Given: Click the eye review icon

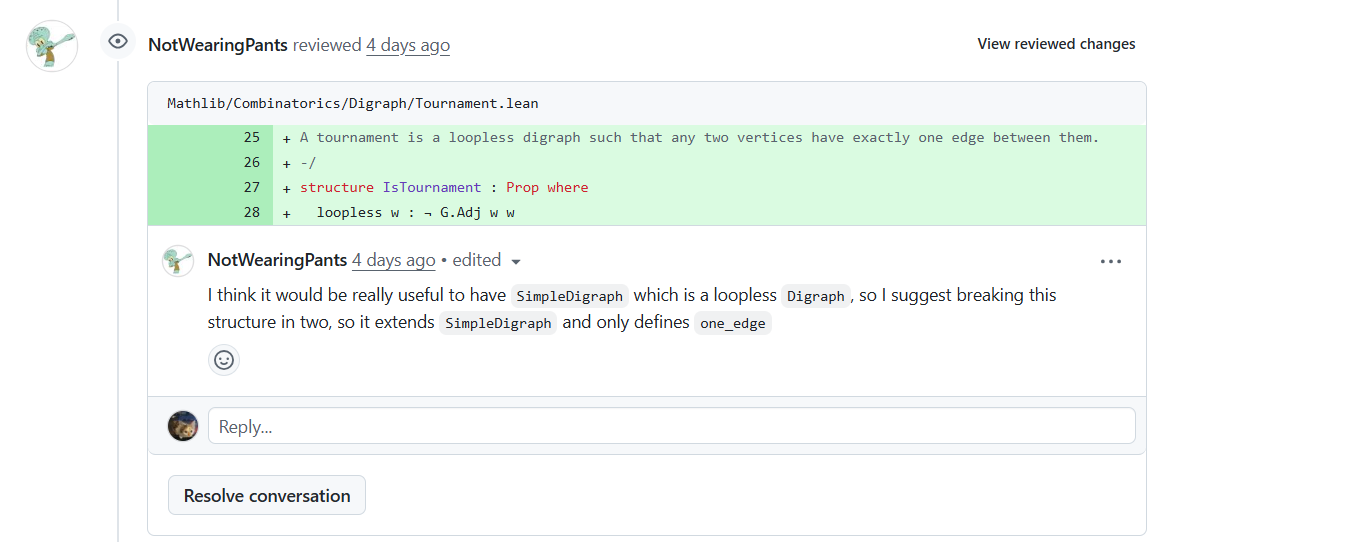Looking at the screenshot, I should (118, 42).
